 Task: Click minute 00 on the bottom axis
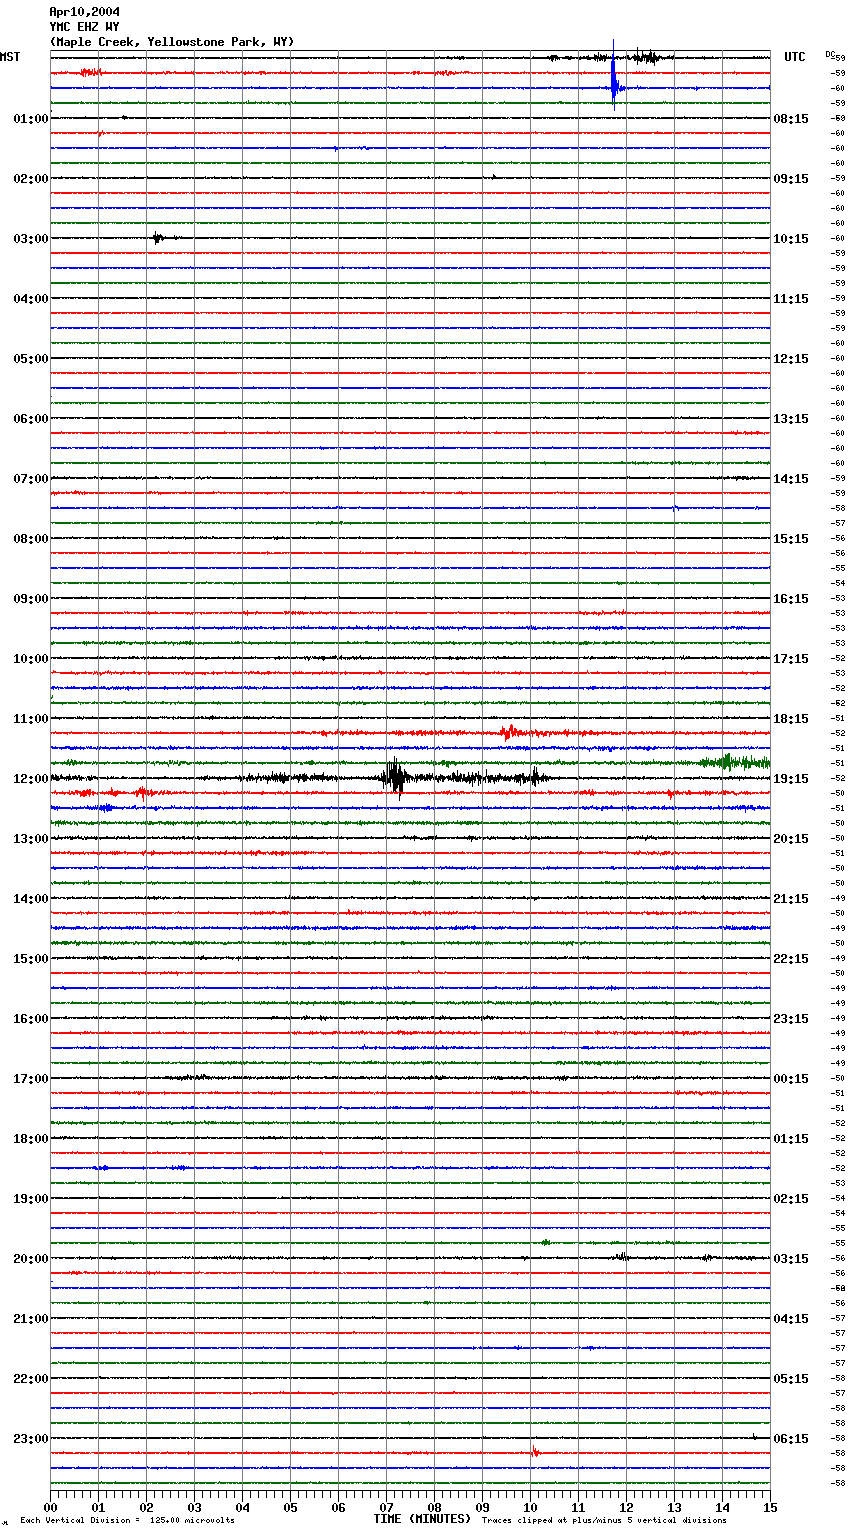(x=50, y=1507)
